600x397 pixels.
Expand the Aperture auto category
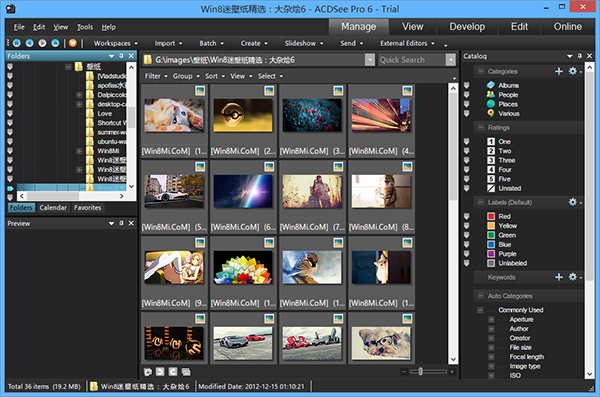click(491, 319)
